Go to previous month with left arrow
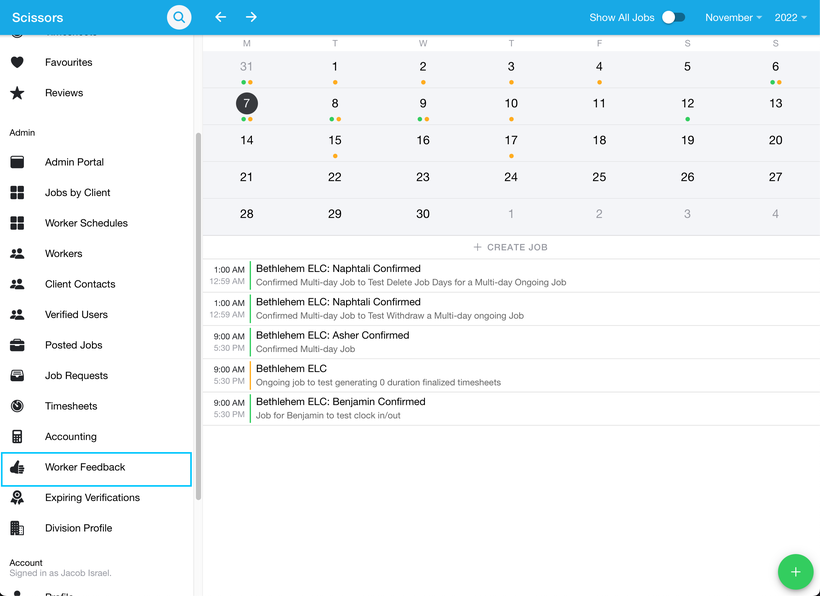This screenshot has height=596, width=820. pos(221,17)
